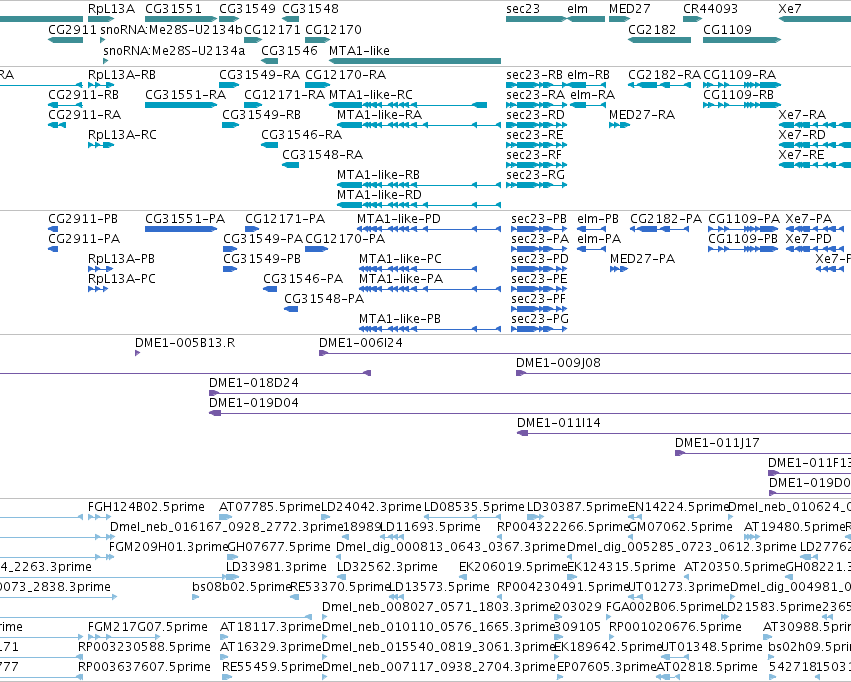Select the CG31549 gene label
The width and height of the screenshot is (851, 682).
[247, 9]
